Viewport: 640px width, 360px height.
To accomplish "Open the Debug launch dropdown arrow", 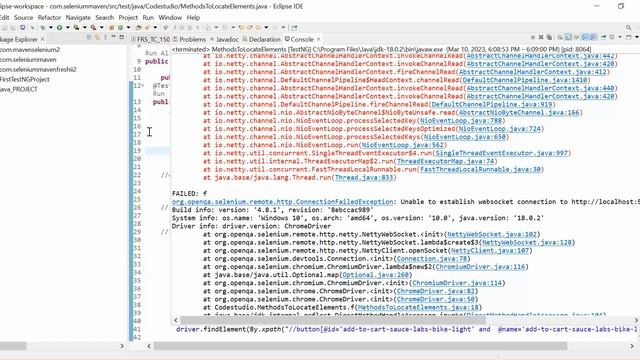I will coord(51,27).
